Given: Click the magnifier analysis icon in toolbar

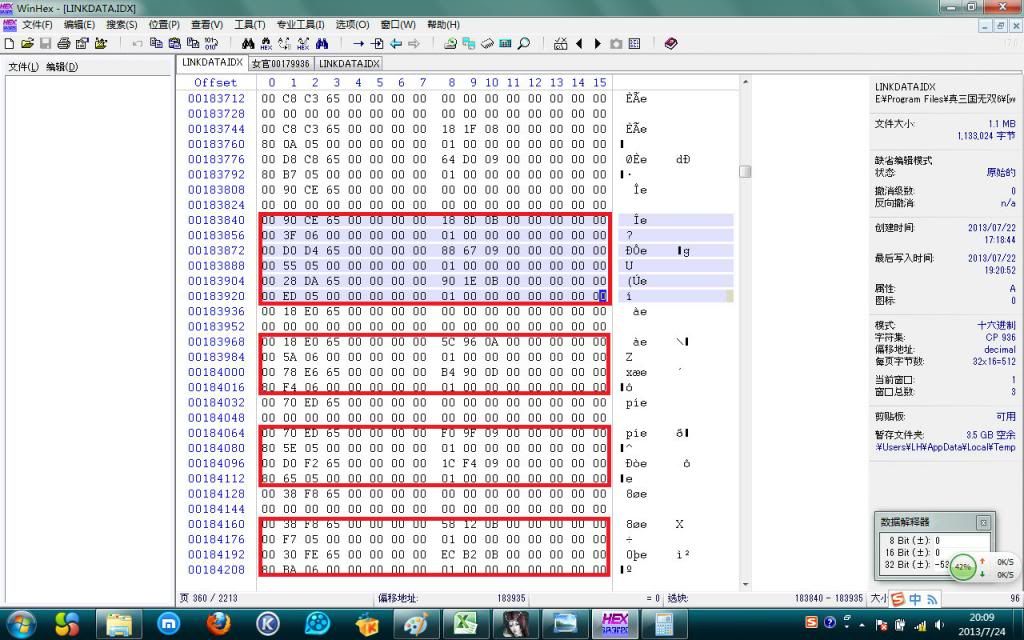Looking at the screenshot, I should [x=523, y=44].
